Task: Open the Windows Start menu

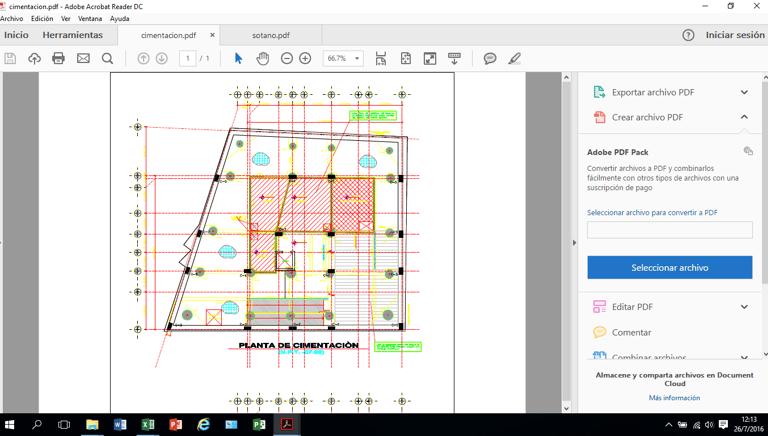Action: click(9, 425)
